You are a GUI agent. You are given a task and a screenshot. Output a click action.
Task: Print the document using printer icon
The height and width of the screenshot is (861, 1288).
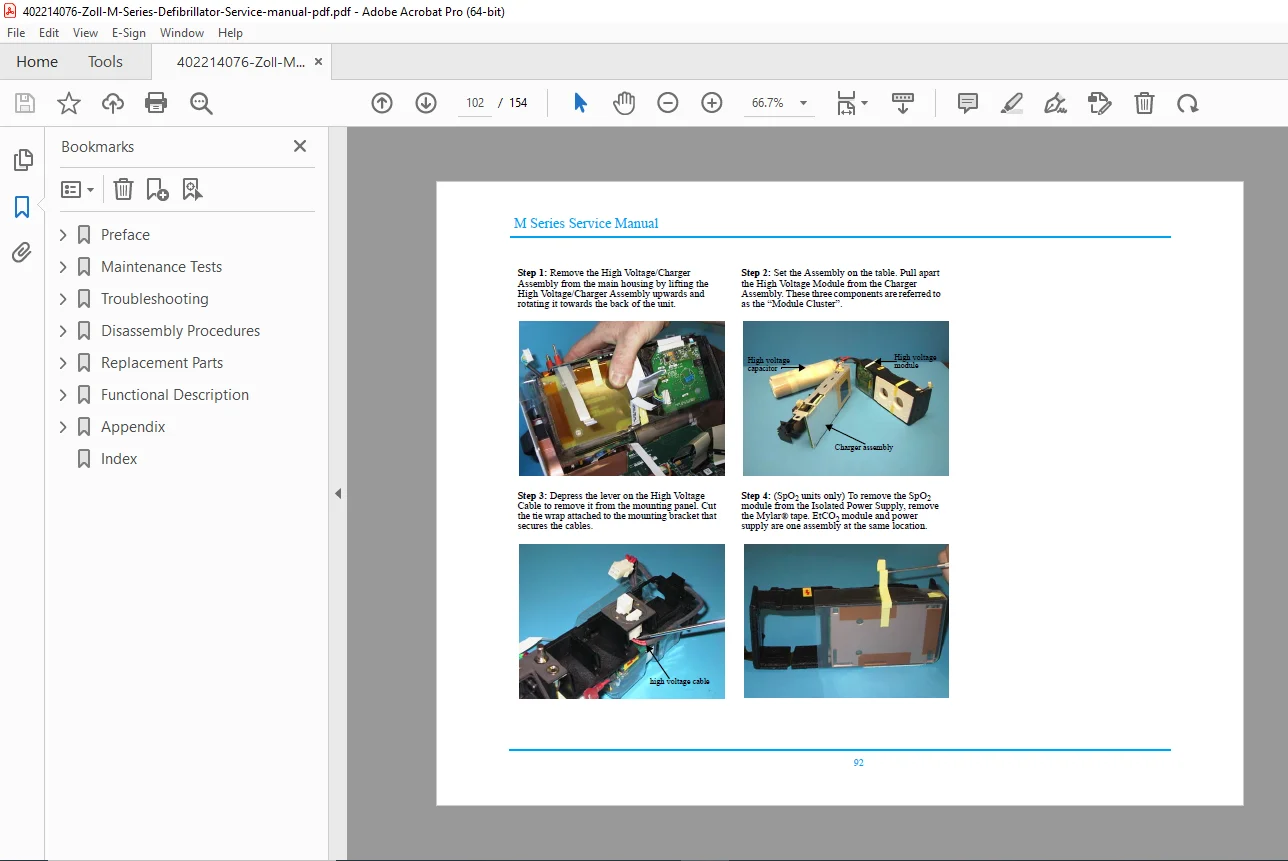[156, 103]
